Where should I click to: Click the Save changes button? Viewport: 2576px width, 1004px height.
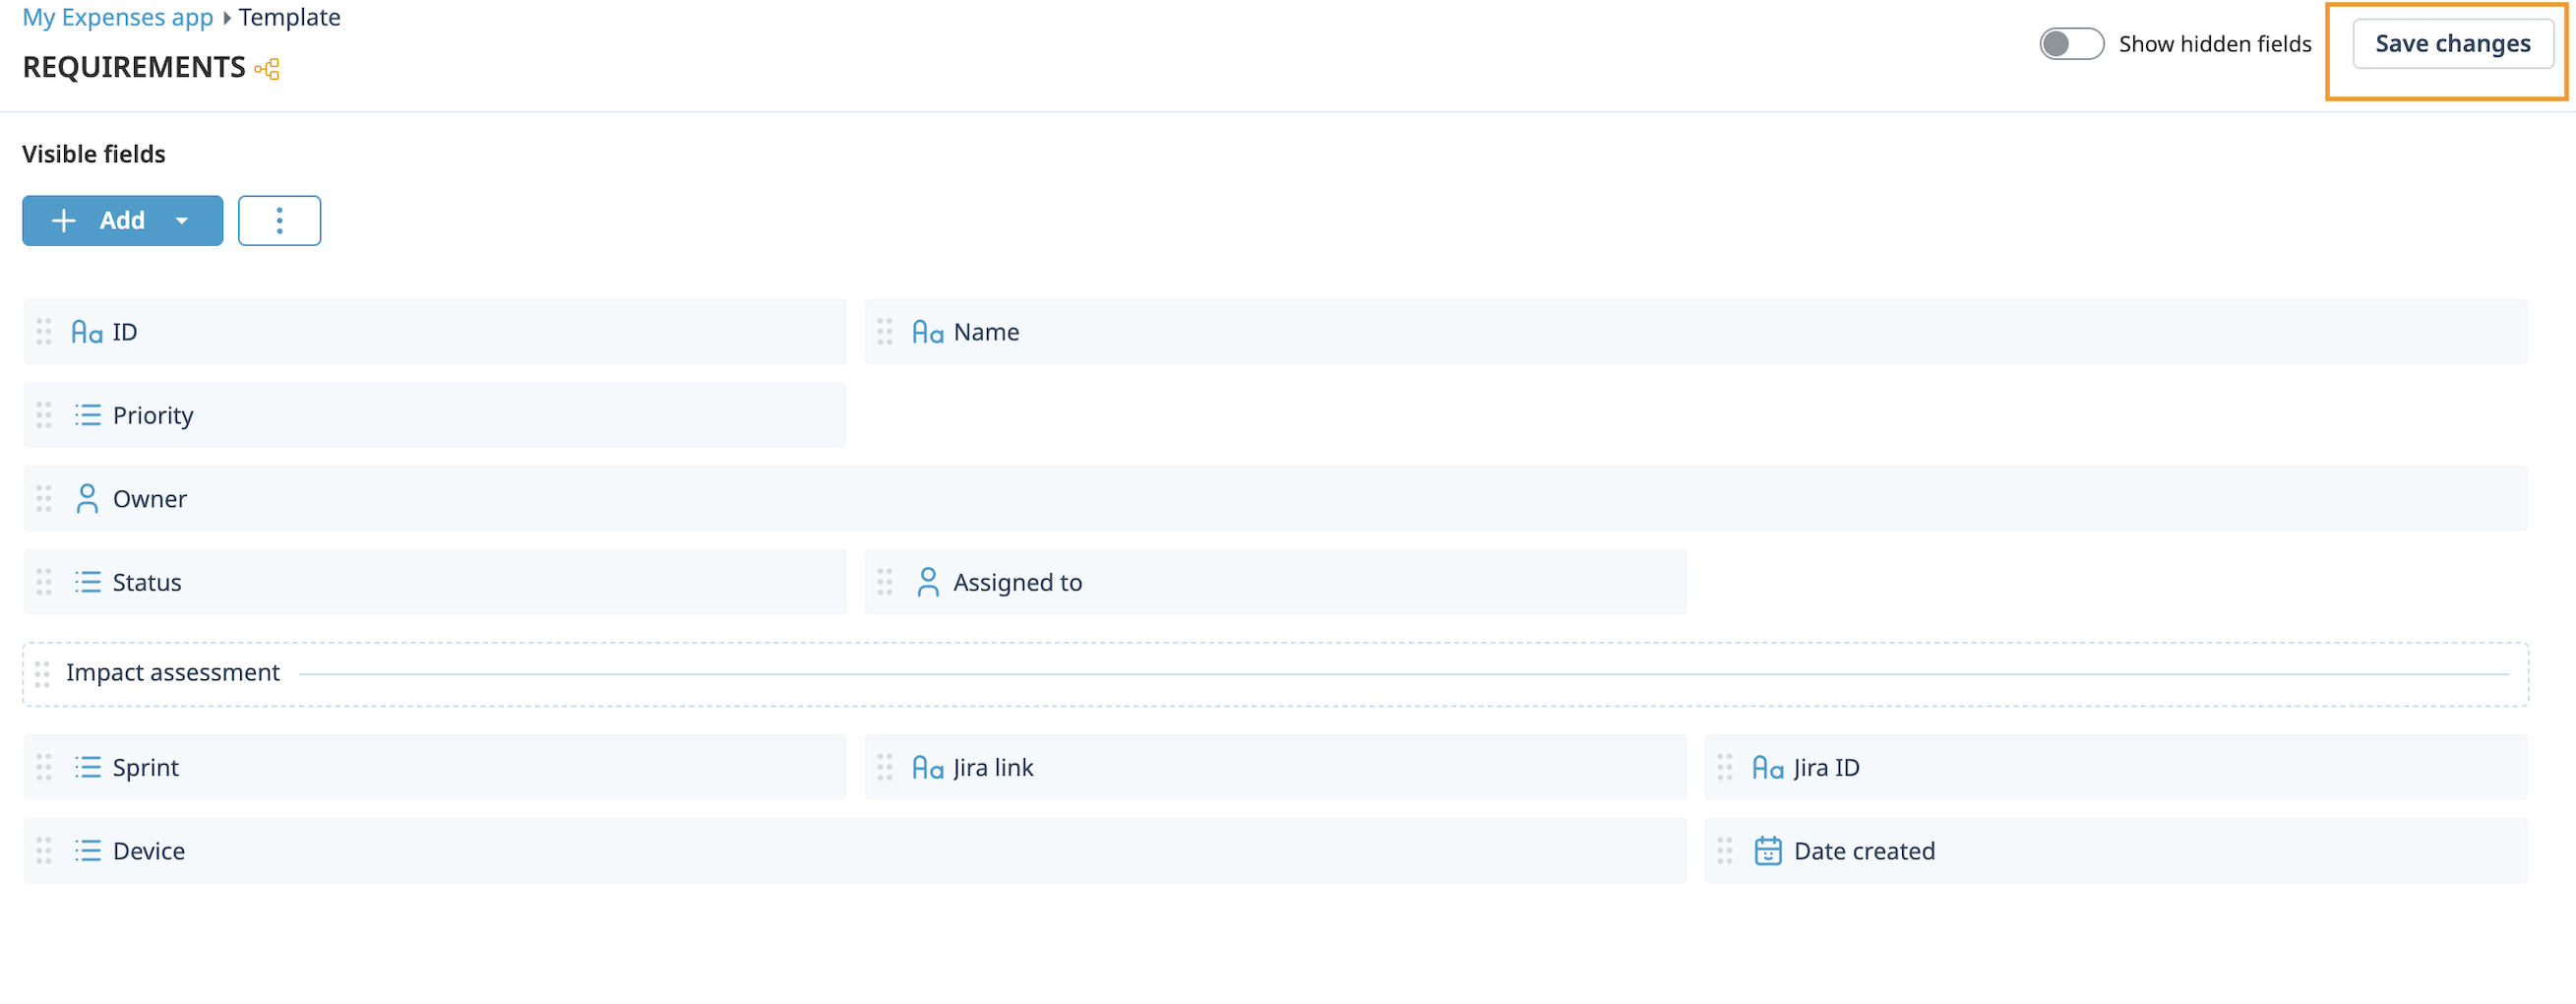point(2451,44)
